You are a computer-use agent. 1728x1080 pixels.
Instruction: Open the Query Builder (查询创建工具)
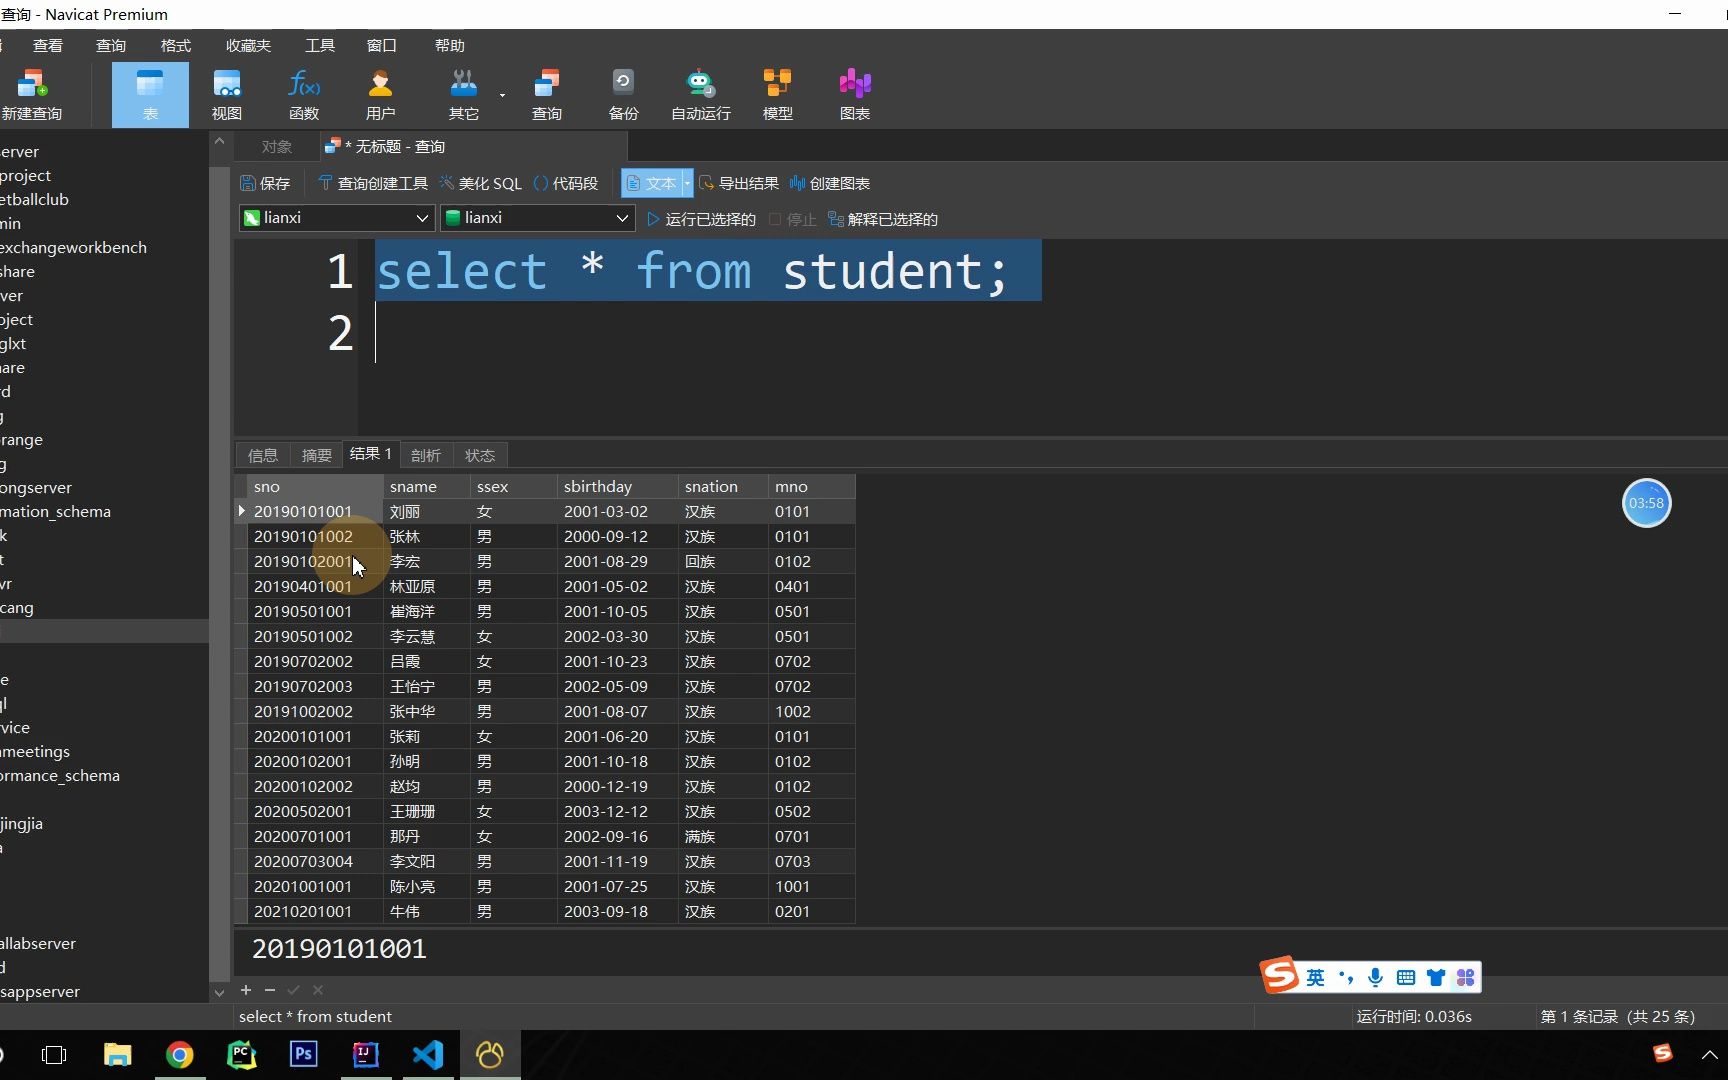pos(372,183)
